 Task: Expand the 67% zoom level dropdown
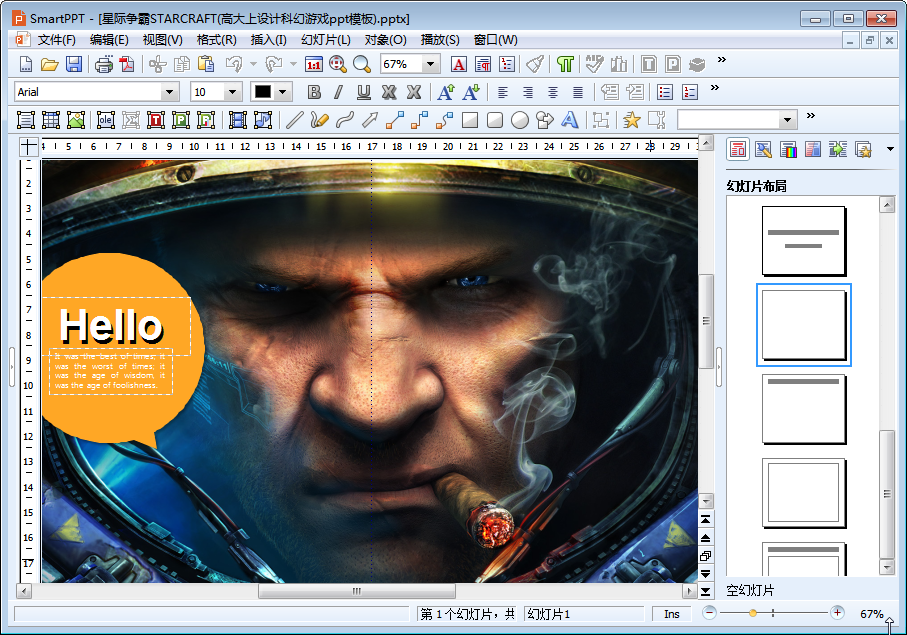click(x=431, y=64)
